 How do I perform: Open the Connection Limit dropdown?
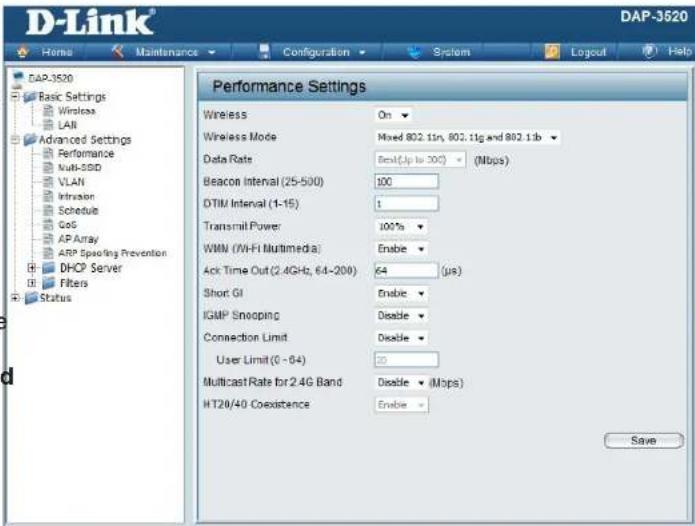[401, 338]
